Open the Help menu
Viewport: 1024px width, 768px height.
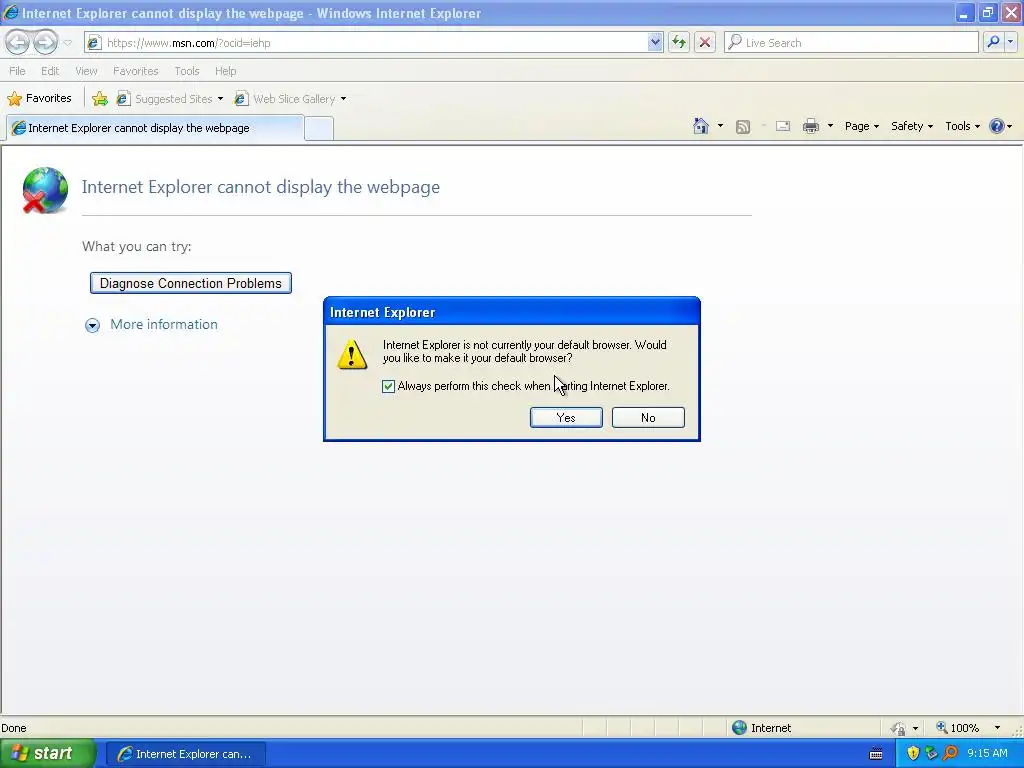tap(225, 71)
